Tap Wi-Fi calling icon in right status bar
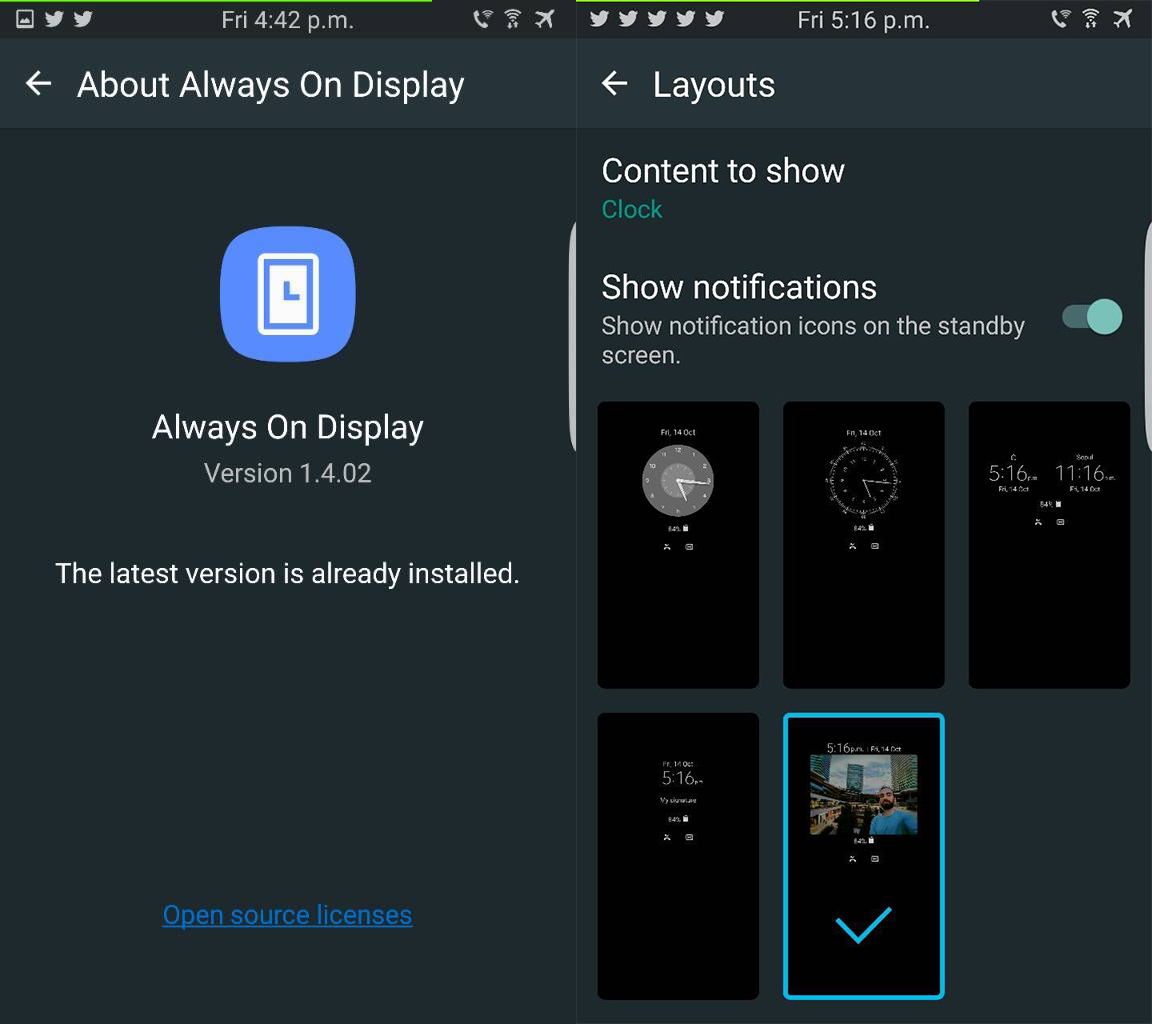Viewport: 1152px width, 1024px height. click(x=1060, y=19)
